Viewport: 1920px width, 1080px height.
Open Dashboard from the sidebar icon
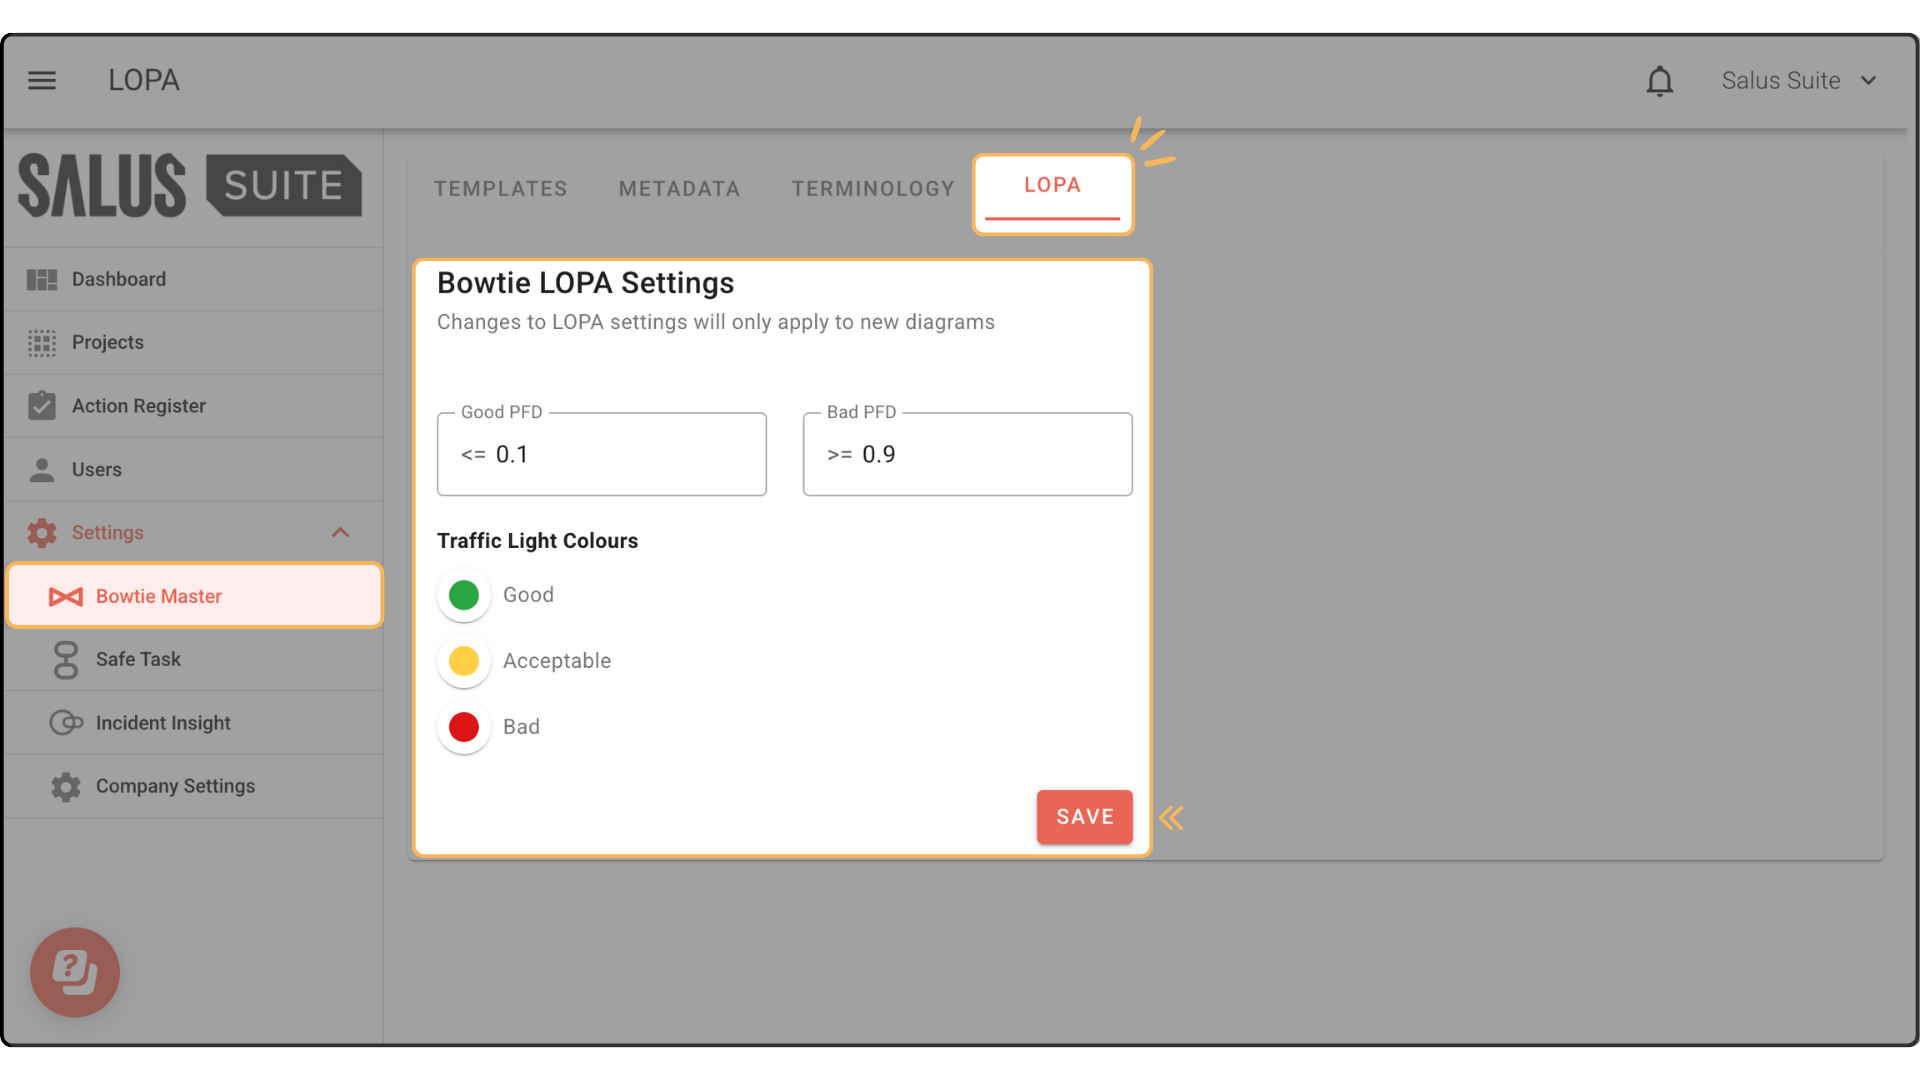coord(42,280)
